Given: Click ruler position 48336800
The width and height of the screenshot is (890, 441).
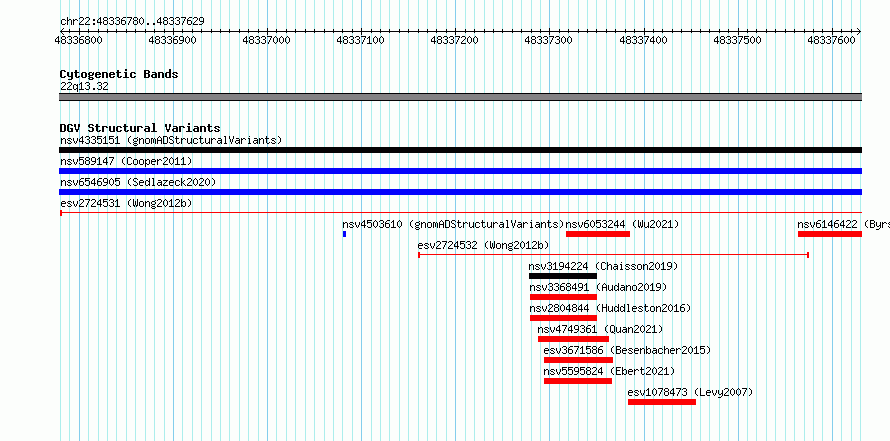Looking at the screenshot, I should [x=78, y=40].
